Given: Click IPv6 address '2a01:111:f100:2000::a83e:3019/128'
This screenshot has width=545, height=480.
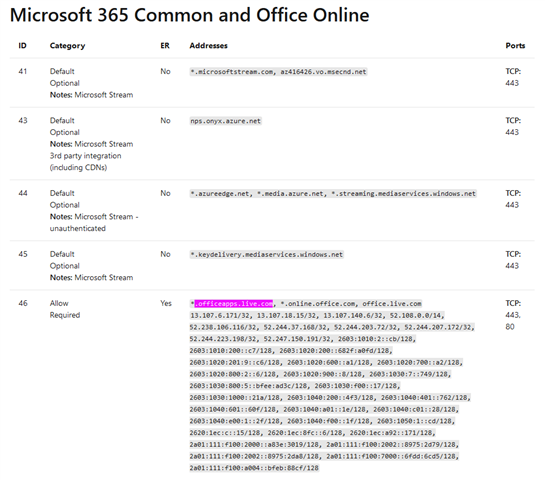Looking at the screenshot, I should point(254,445).
